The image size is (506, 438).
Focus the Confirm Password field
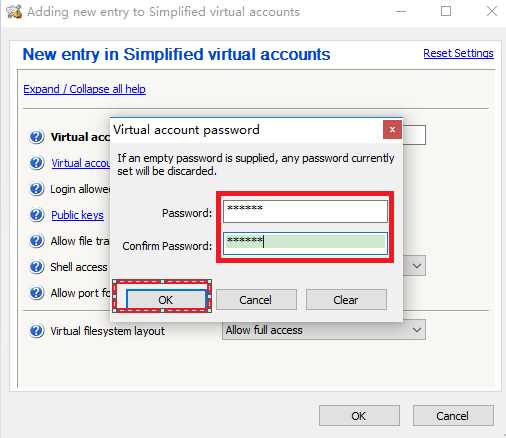(305, 243)
